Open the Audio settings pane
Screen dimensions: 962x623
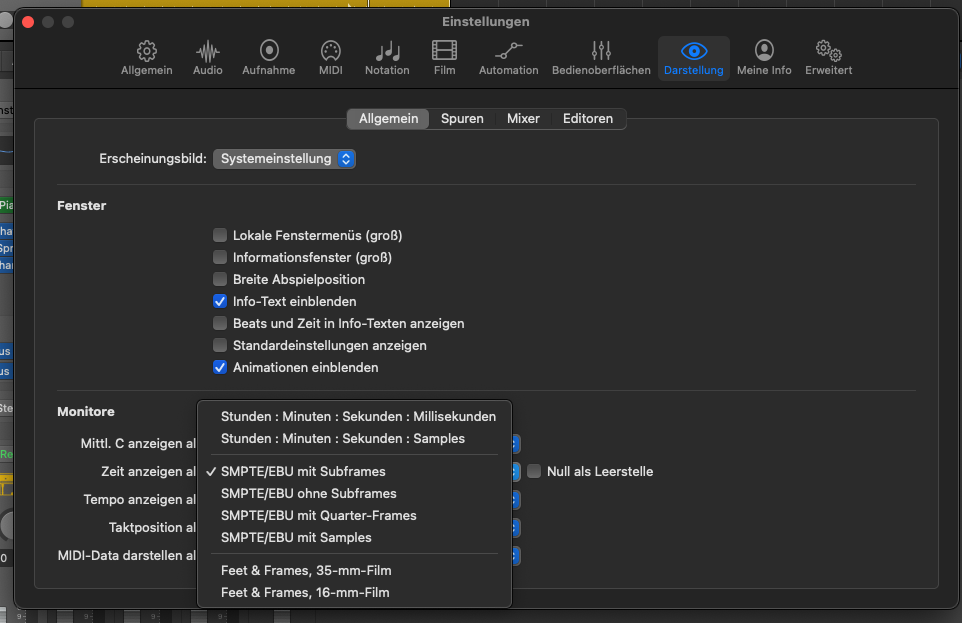coord(208,58)
